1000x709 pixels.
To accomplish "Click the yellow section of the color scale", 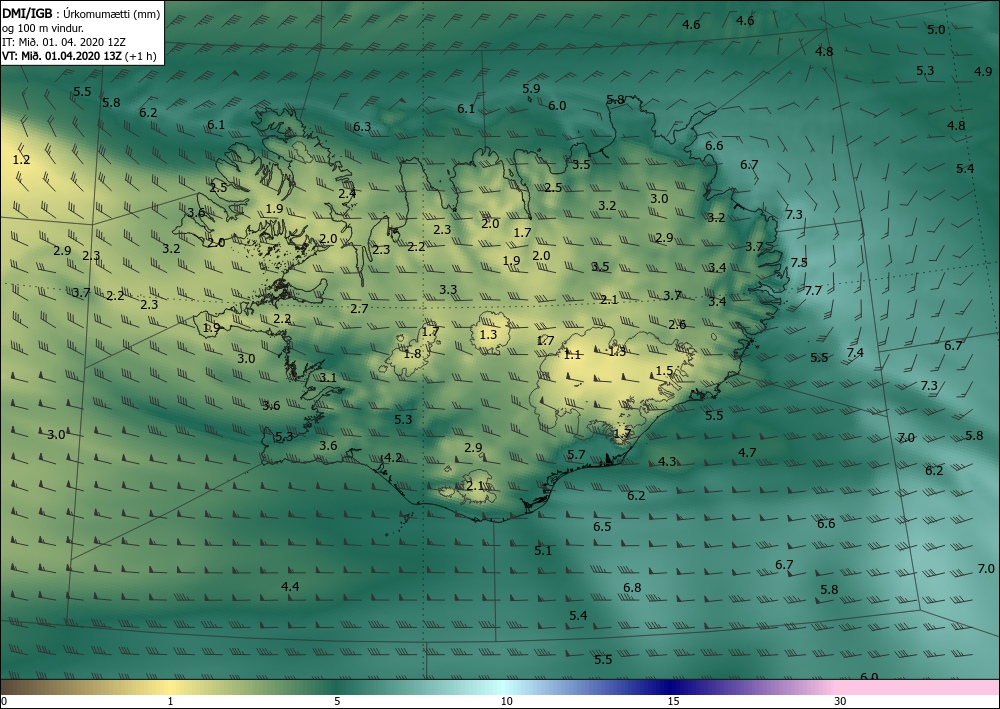I will pyautogui.click(x=169, y=687).
